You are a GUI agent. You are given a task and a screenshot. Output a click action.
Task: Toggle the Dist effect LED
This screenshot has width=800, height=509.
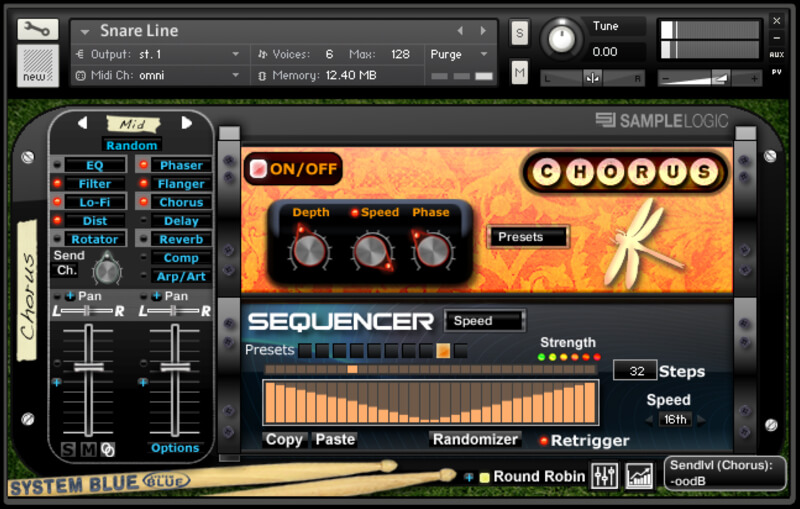[57, 220]
